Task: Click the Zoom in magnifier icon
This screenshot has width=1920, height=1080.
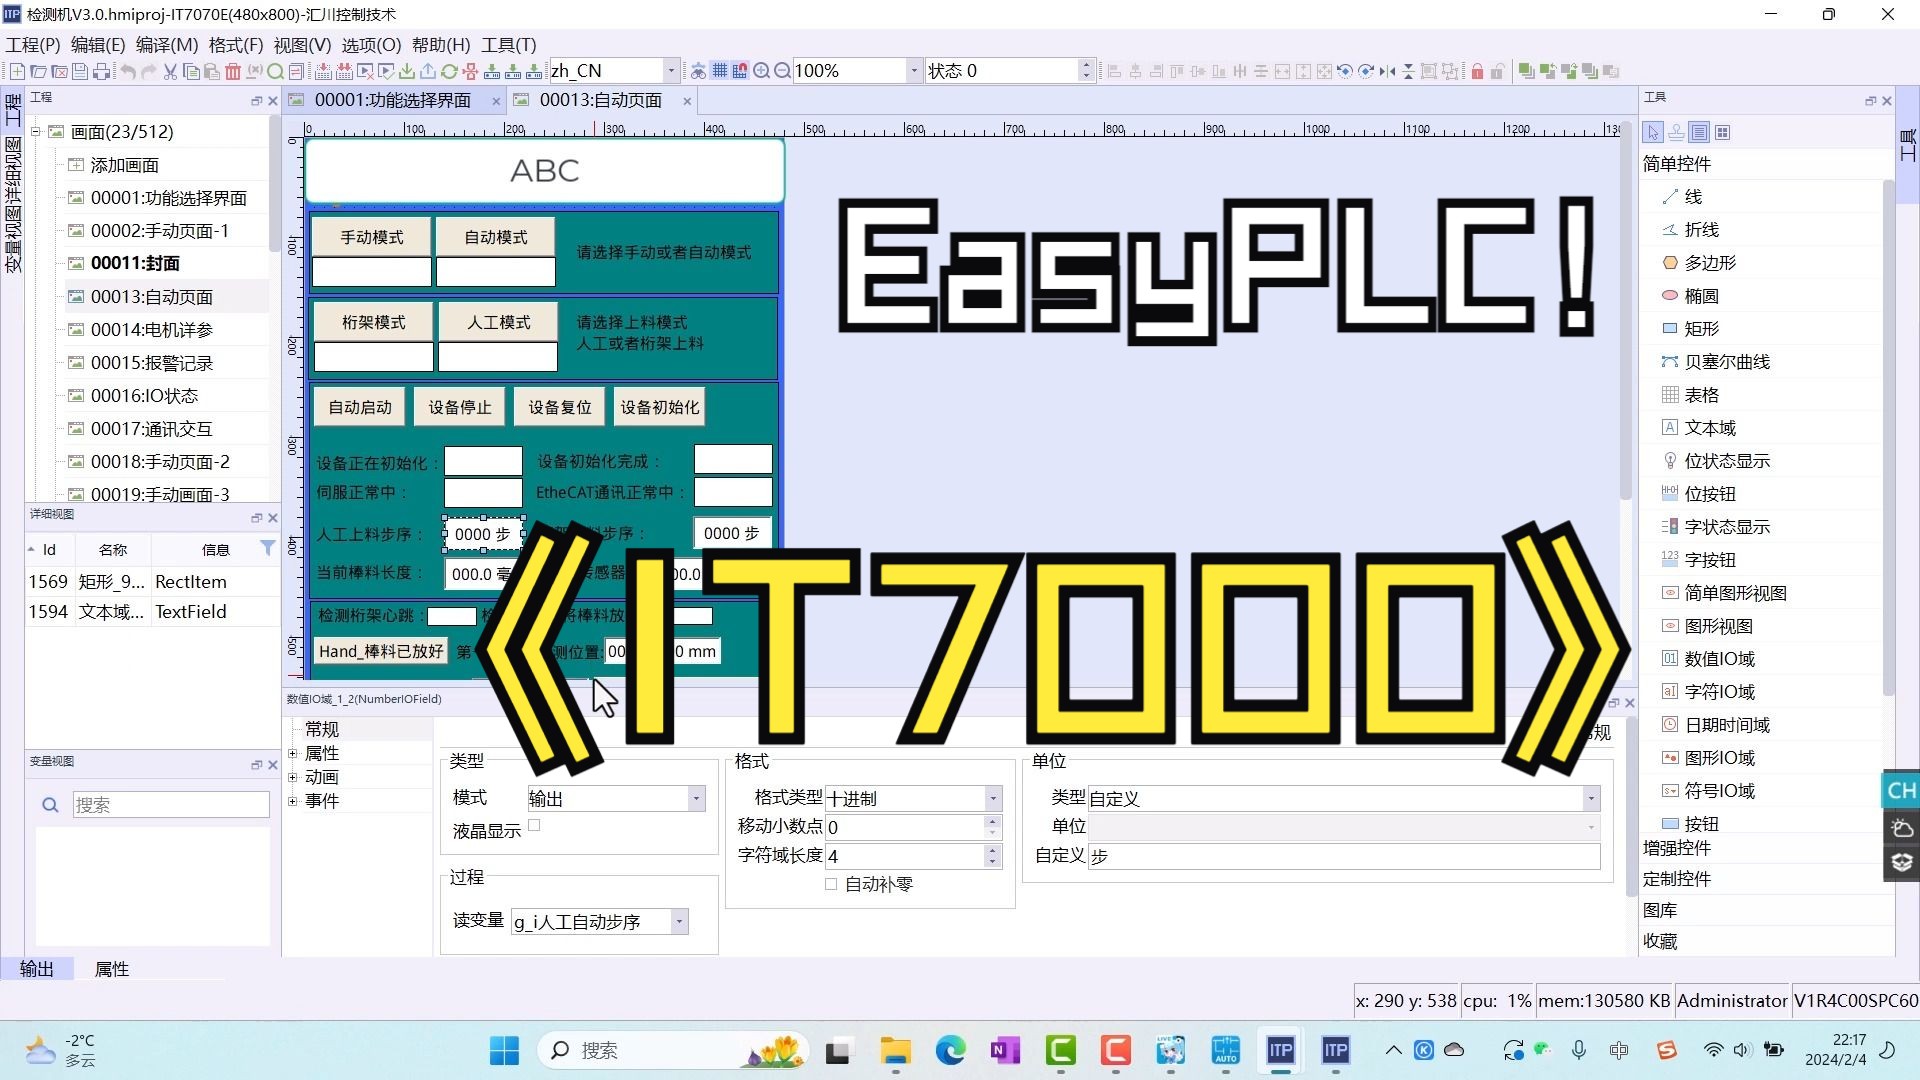Action: (x=761, y=71)
